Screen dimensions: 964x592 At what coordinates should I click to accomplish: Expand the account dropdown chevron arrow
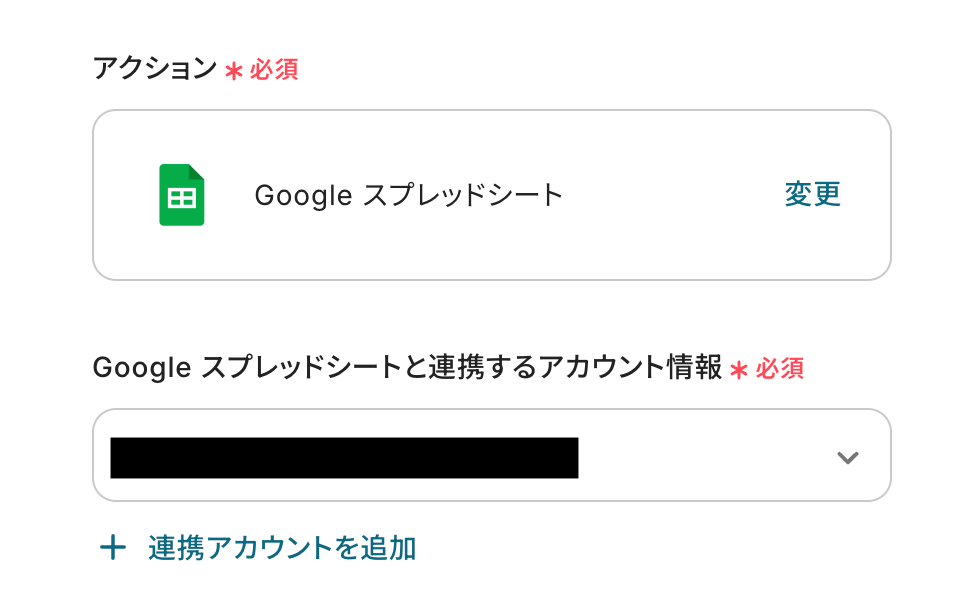coord(847,457)
